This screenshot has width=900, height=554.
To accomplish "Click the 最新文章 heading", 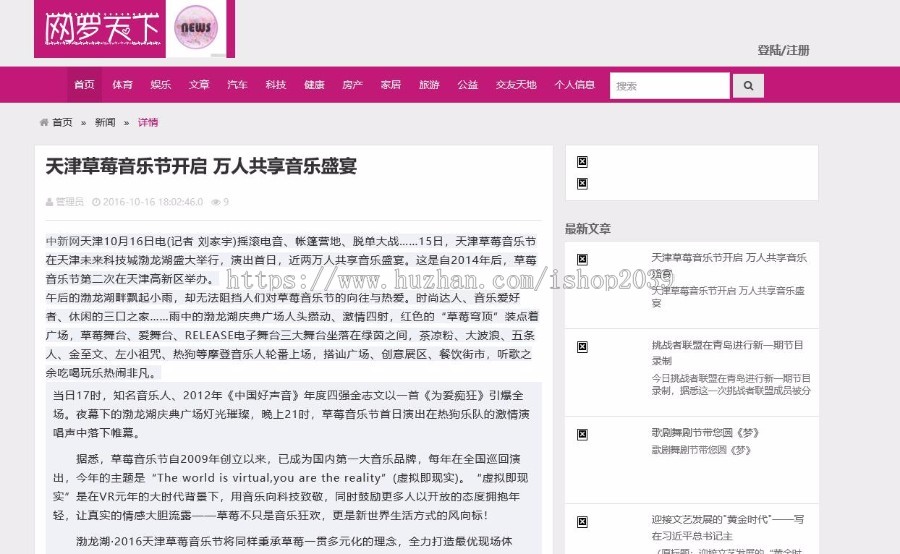I will click(588, 228).
